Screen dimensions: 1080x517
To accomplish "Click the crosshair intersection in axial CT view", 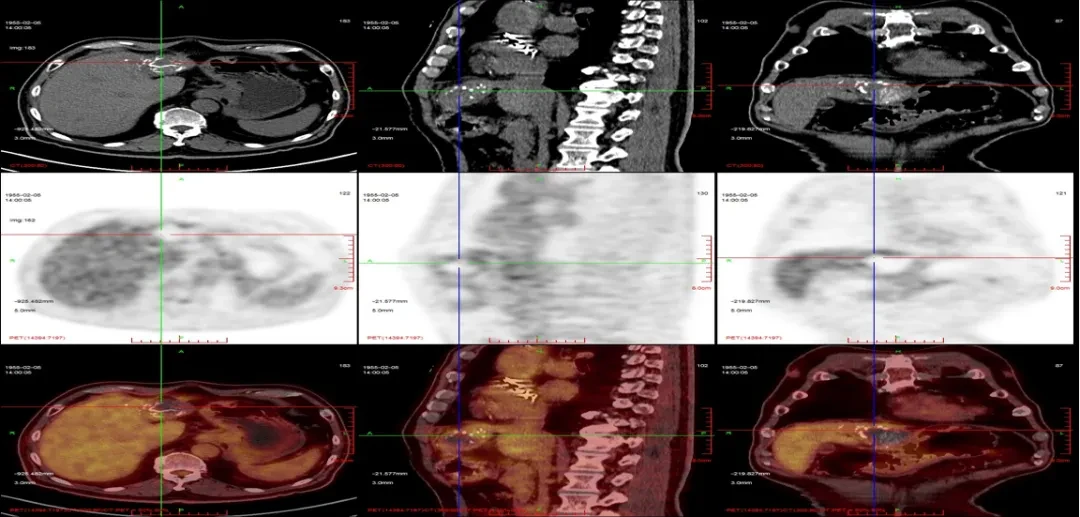I will (161, 63).
